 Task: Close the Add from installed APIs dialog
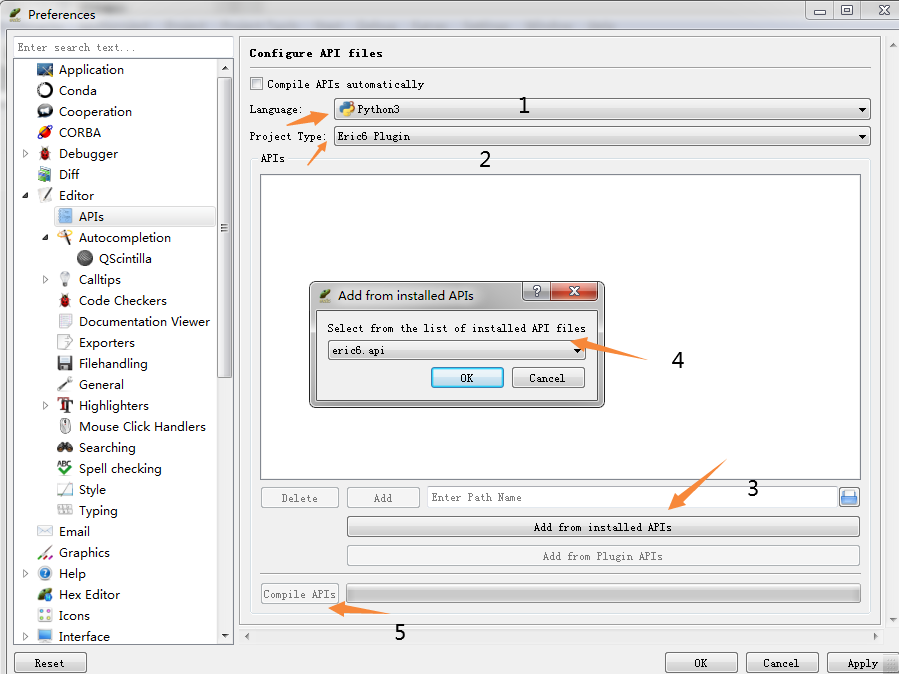(x=574, y=291)
